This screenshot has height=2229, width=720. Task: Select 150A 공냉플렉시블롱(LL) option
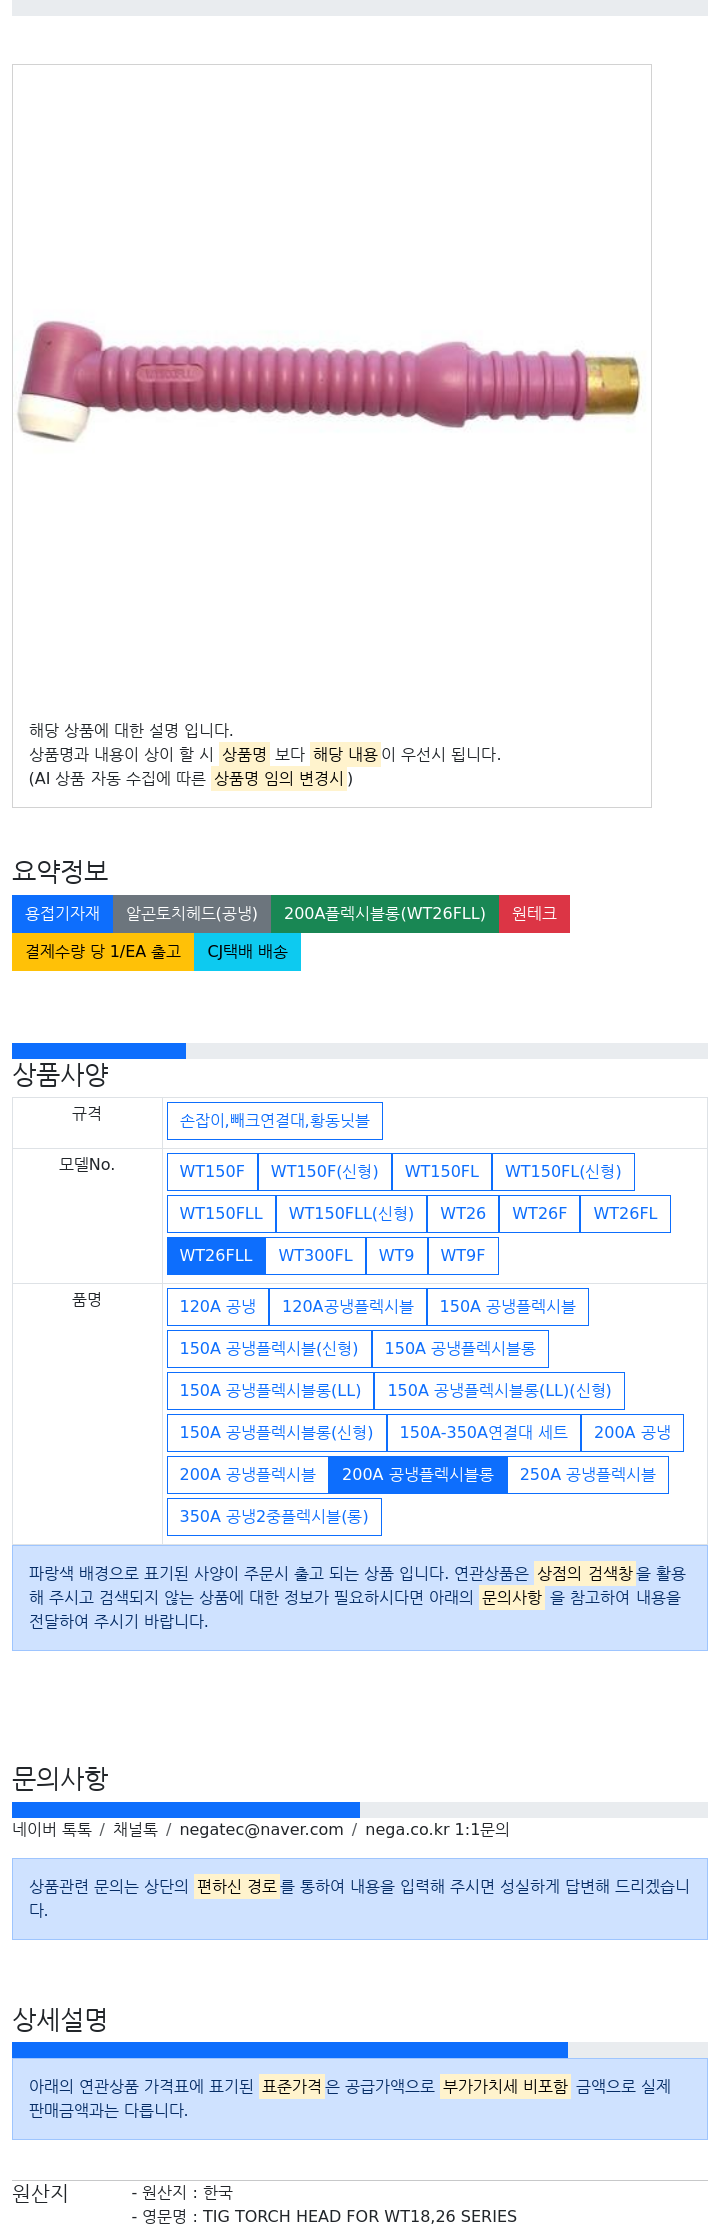tap(270, 1390)
